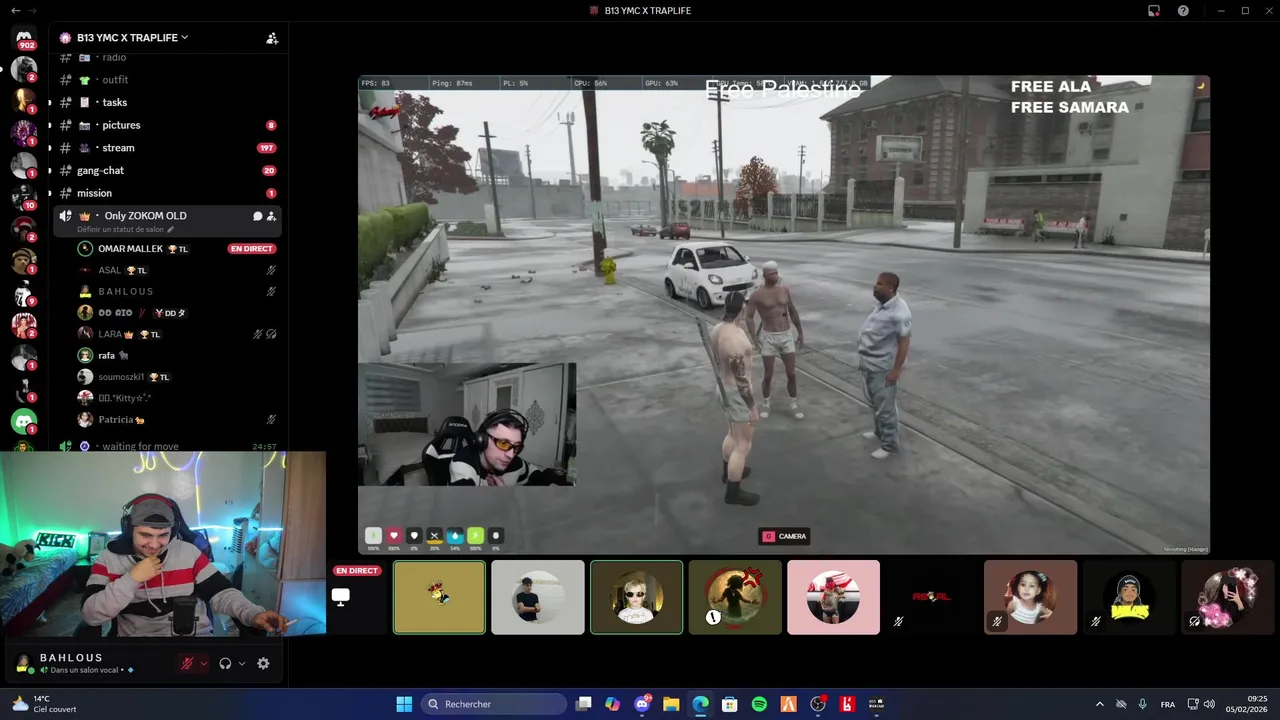
Task: Click BAHLOUS username in bottom user panel
Action: coord(71,657)
